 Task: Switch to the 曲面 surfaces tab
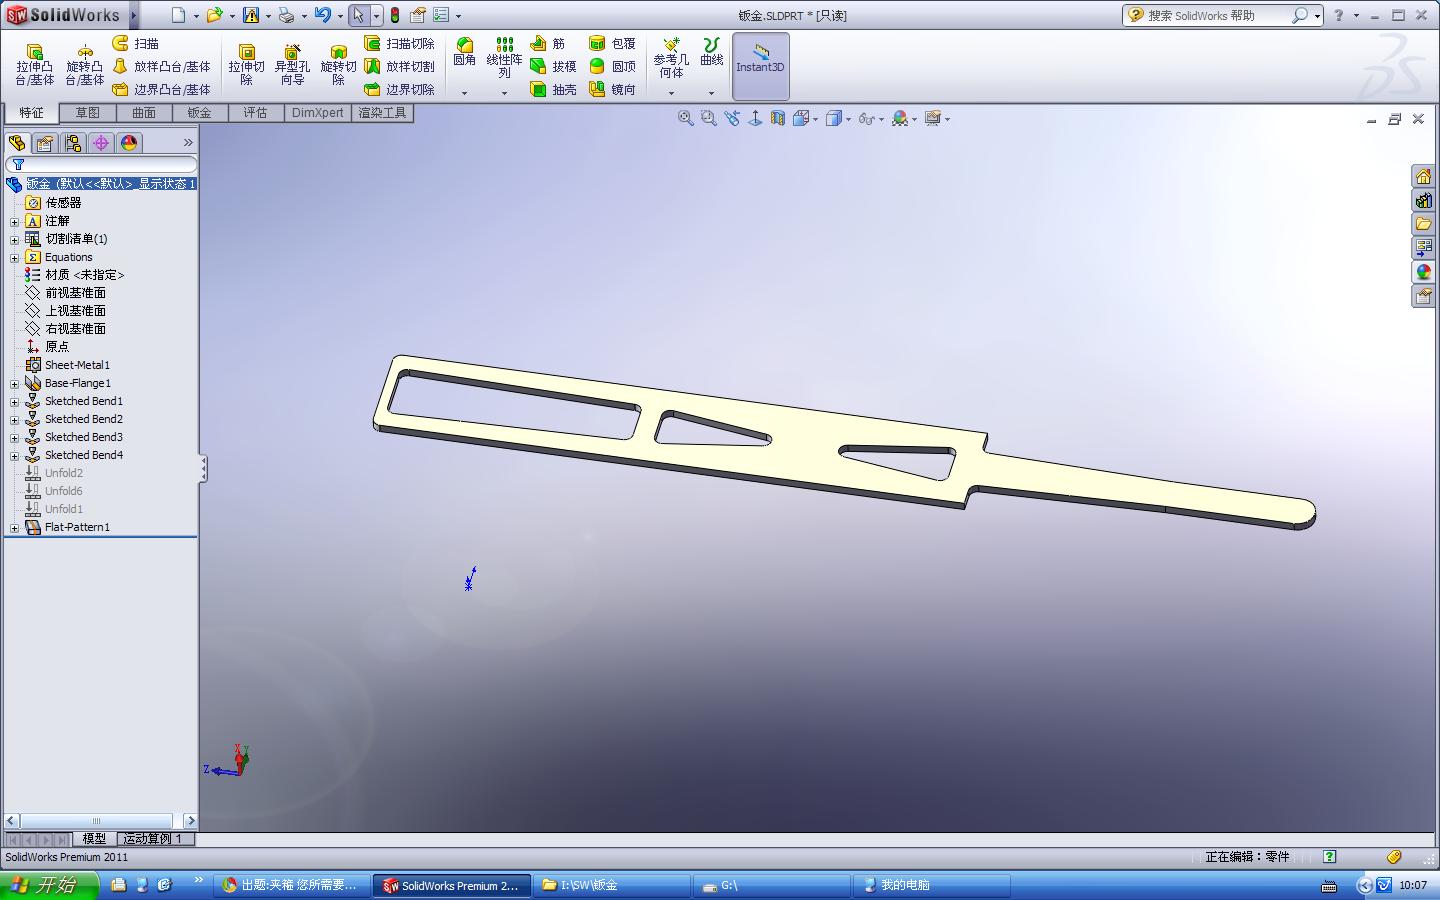pos(144,113)
